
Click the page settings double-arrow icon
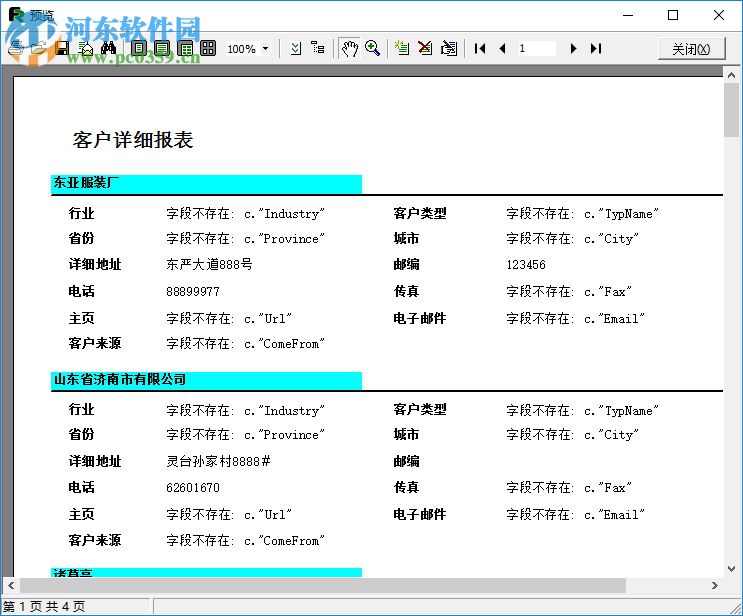pyautogui.click(x=296, y=48)
